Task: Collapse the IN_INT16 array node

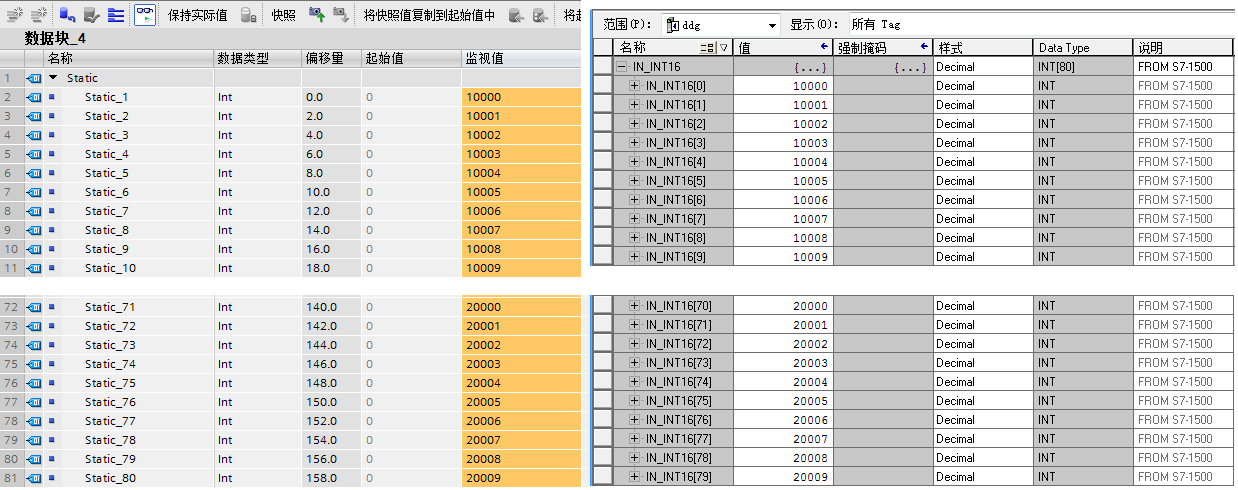Action: click(x=622, y=67)
